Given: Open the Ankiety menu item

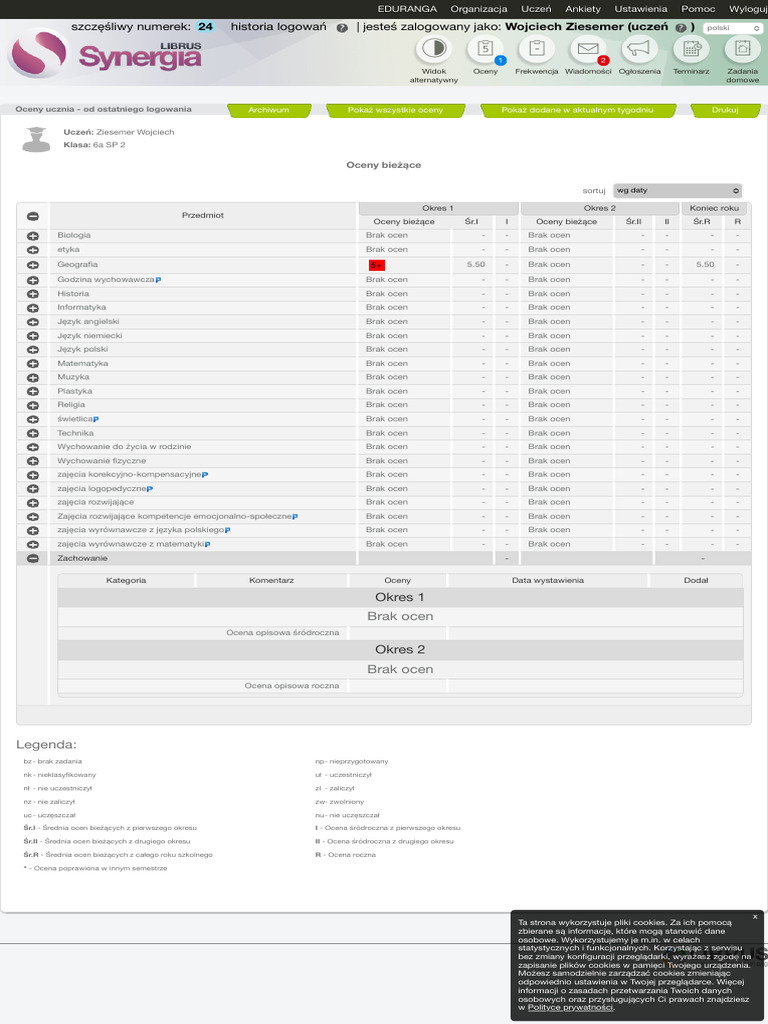Looking at the screenshot, I should [x=583, y=8].
